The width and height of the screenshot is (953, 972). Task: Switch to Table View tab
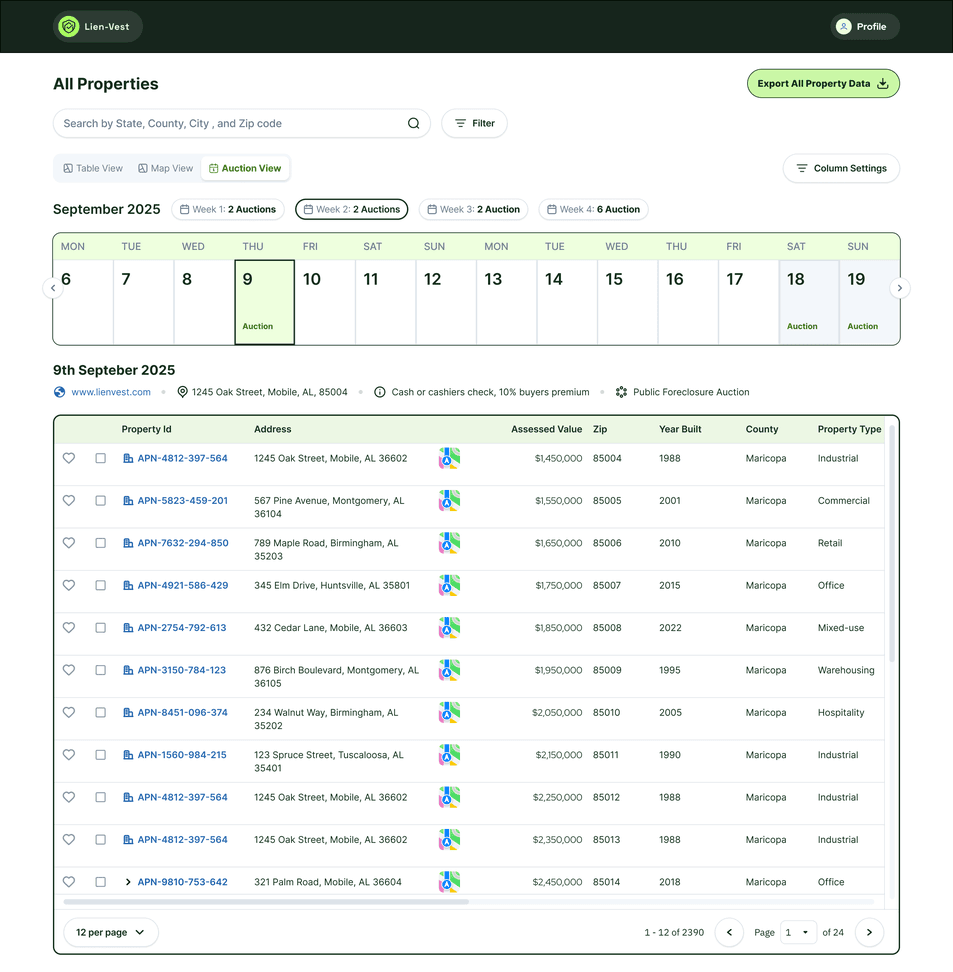[93, 168]
